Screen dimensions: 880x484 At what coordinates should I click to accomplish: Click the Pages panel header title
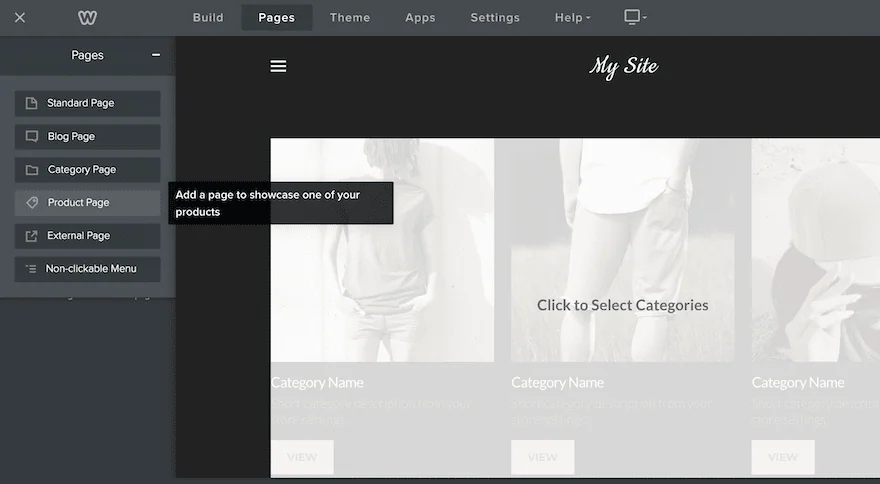pos(87,55)
